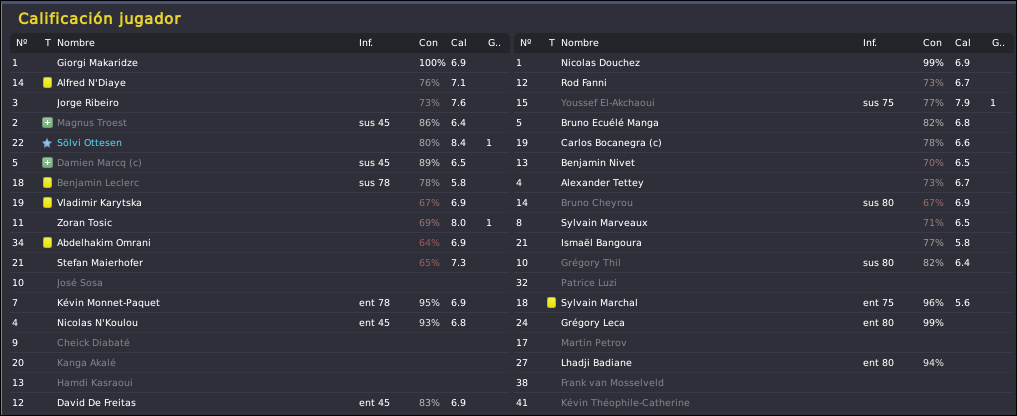This screenshot has height=416, width=1017.
Task: Click Alfred N'Diaye's yellow card icon
Action: 47,83
